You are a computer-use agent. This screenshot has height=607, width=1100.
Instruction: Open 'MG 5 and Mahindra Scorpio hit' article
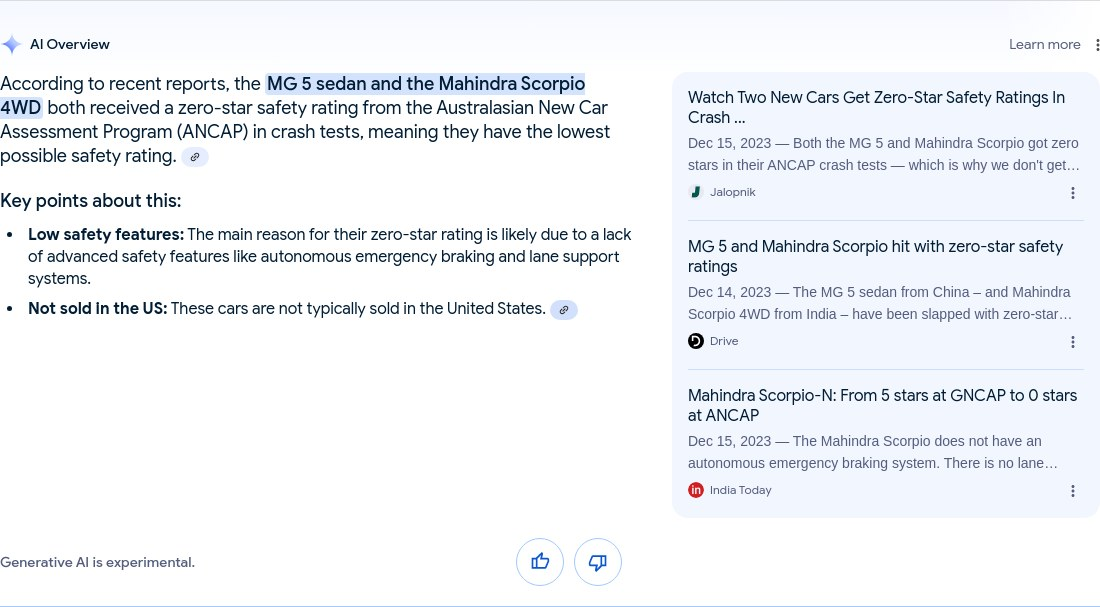[x=875, y=256]
